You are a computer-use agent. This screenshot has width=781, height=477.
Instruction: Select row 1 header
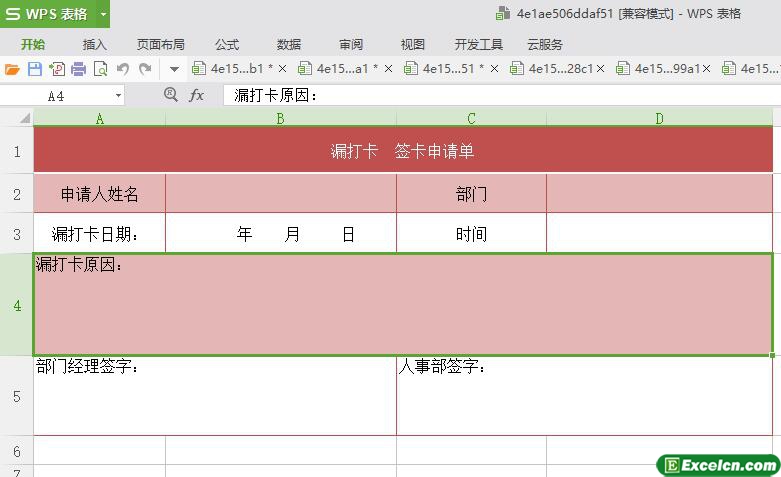coord(16,150)
